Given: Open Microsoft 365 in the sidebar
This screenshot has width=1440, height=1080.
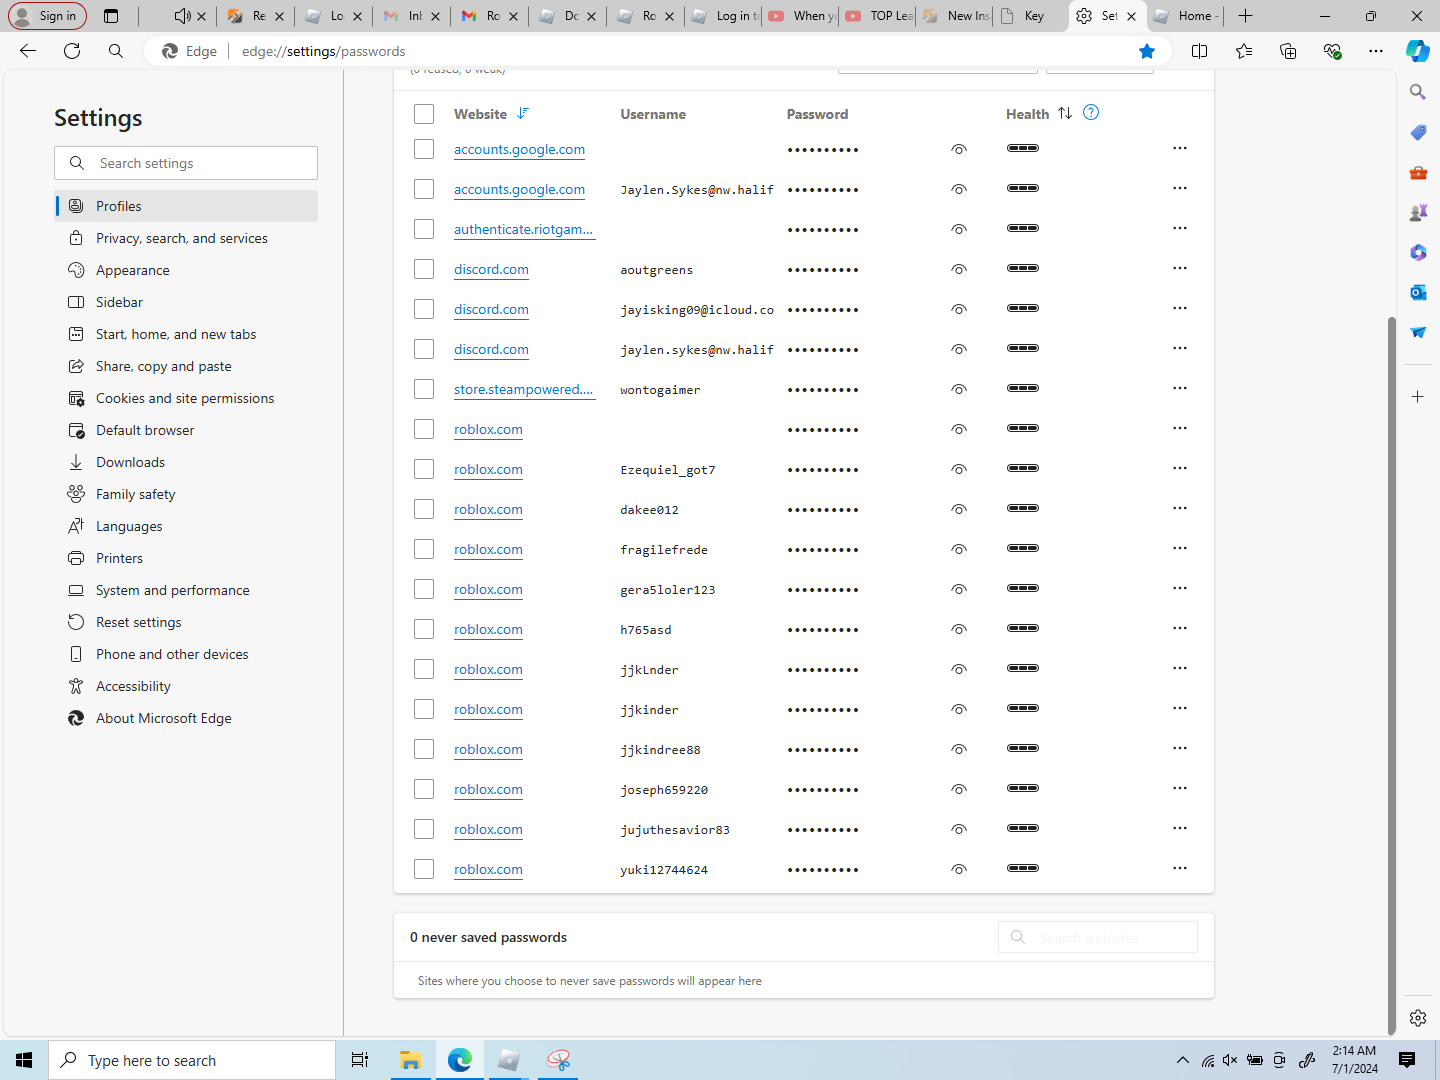Looking at the screenshot, I should coord(1418,252).
